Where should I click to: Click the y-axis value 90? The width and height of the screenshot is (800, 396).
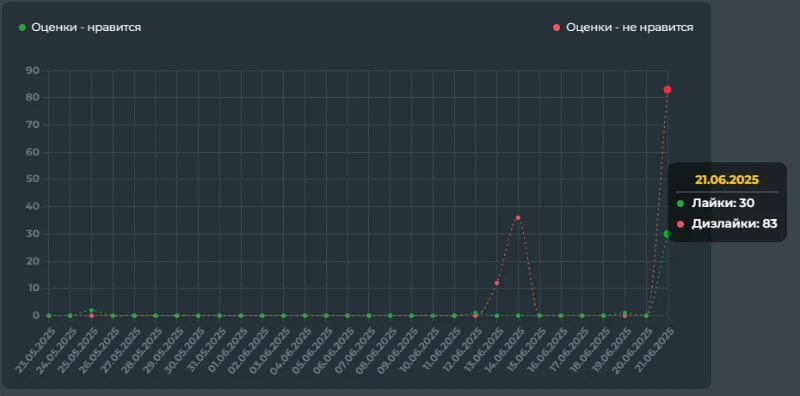[33, 70]
